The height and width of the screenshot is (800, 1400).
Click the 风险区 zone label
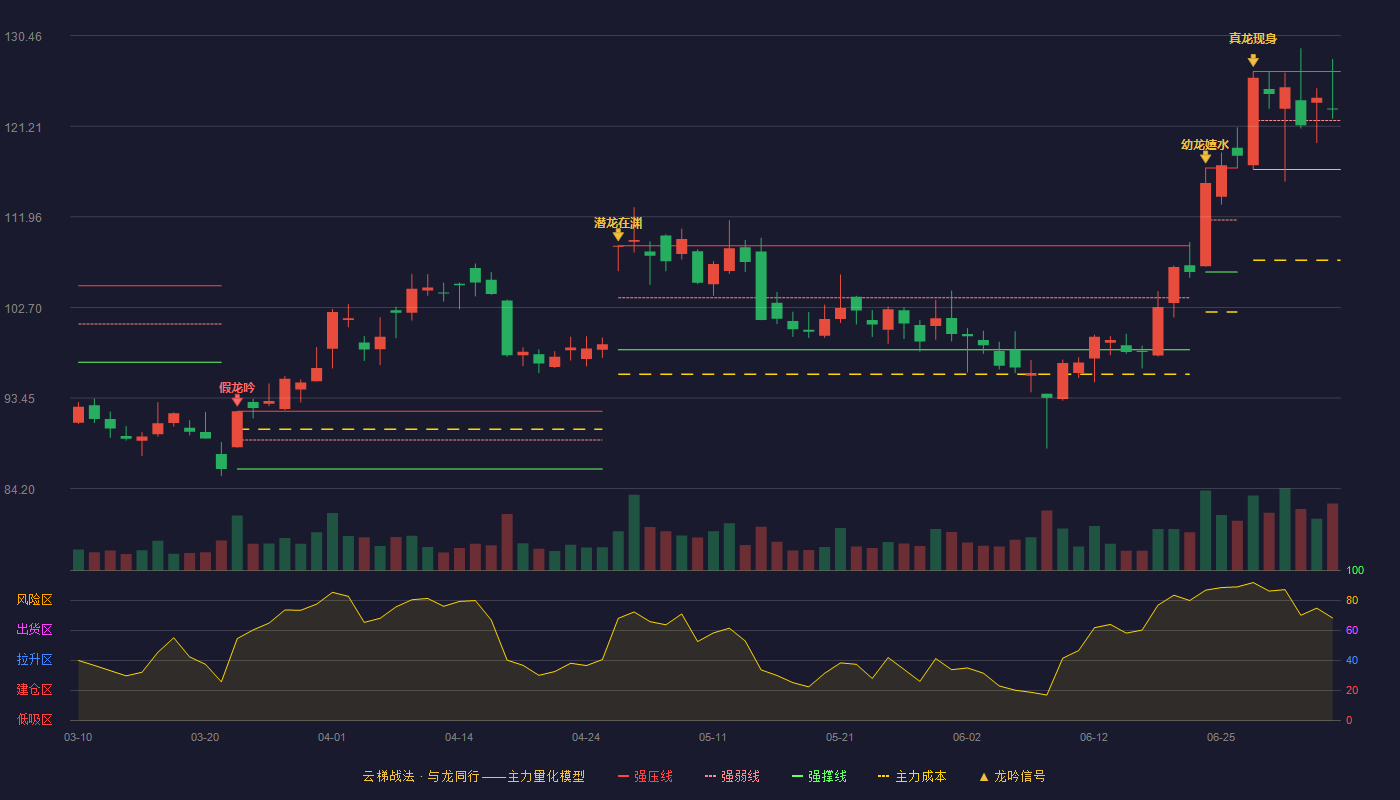click(34, 600)
